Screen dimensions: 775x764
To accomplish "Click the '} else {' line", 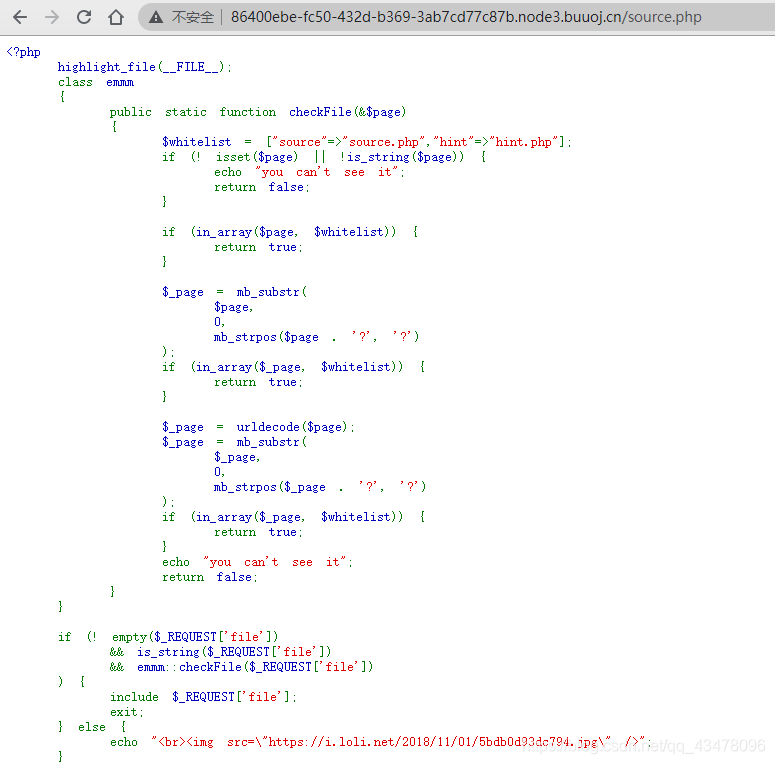I will click(92, 727).
